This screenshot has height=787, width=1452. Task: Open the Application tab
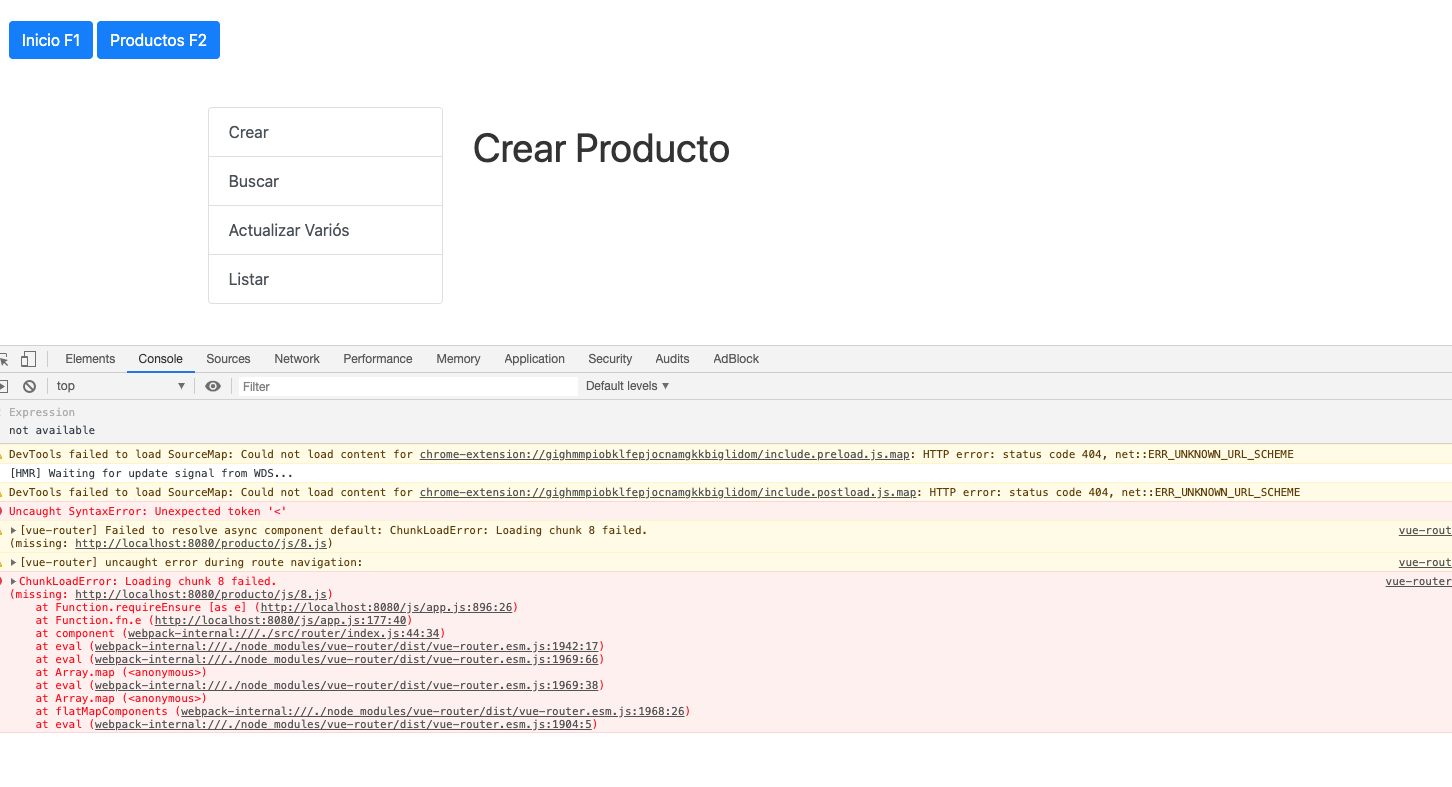pyautogui.click(x=535, y=359)
